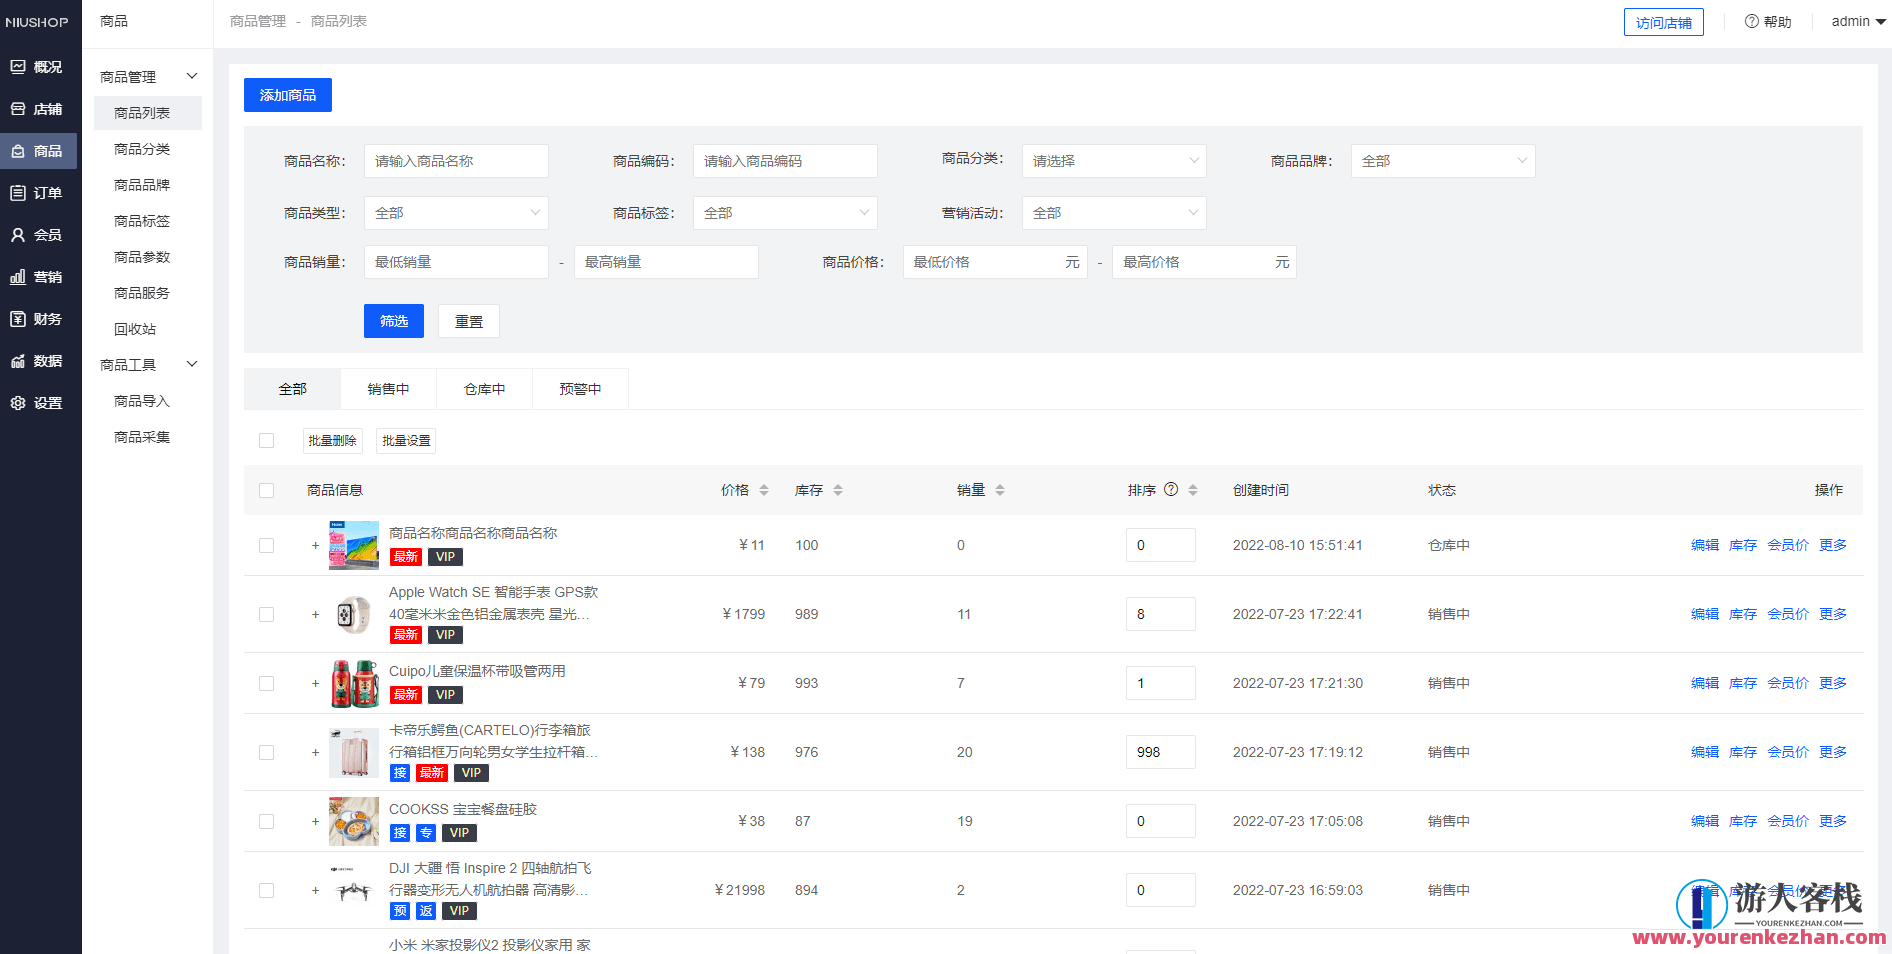Image resolution: width=1892 pixels, height=954 pixels.
Task: Select the 财务 finance icon
Action: [40, 318]
